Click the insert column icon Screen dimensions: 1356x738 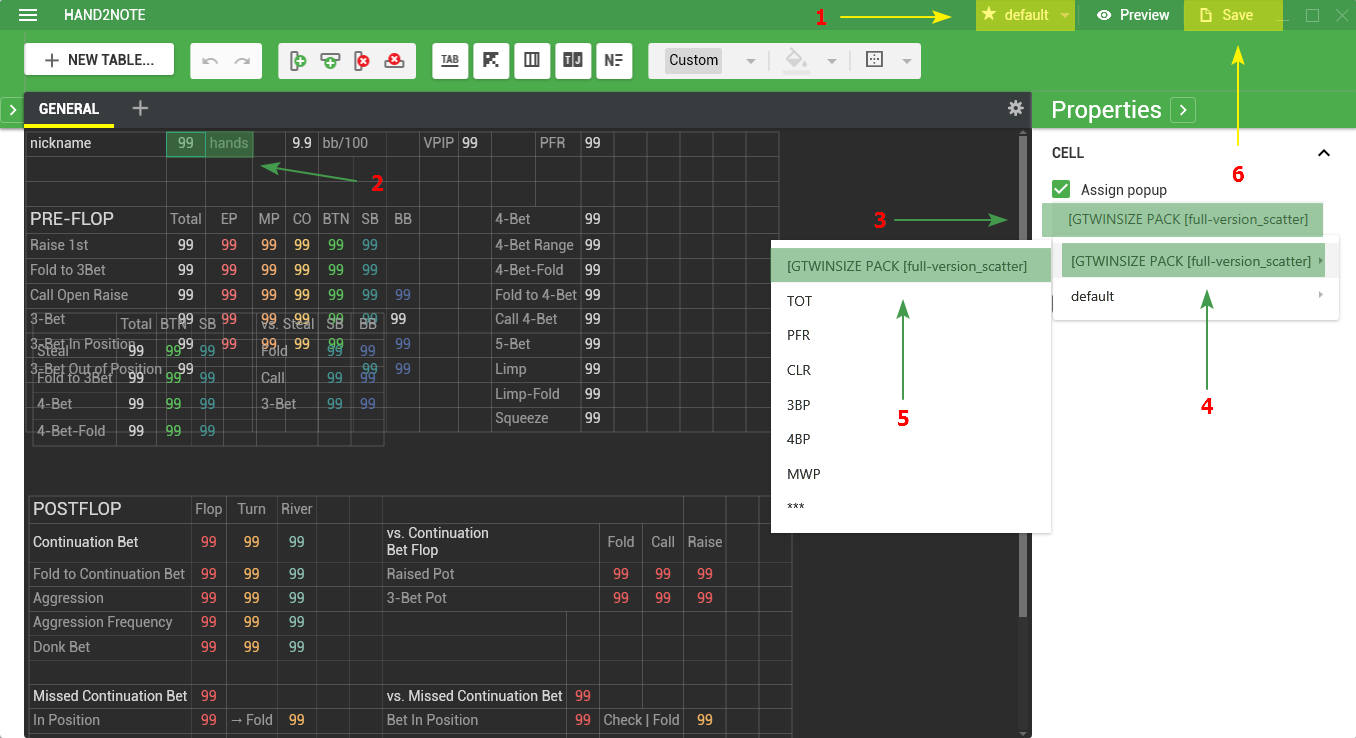pyautogui.click(x=298, y=61)
